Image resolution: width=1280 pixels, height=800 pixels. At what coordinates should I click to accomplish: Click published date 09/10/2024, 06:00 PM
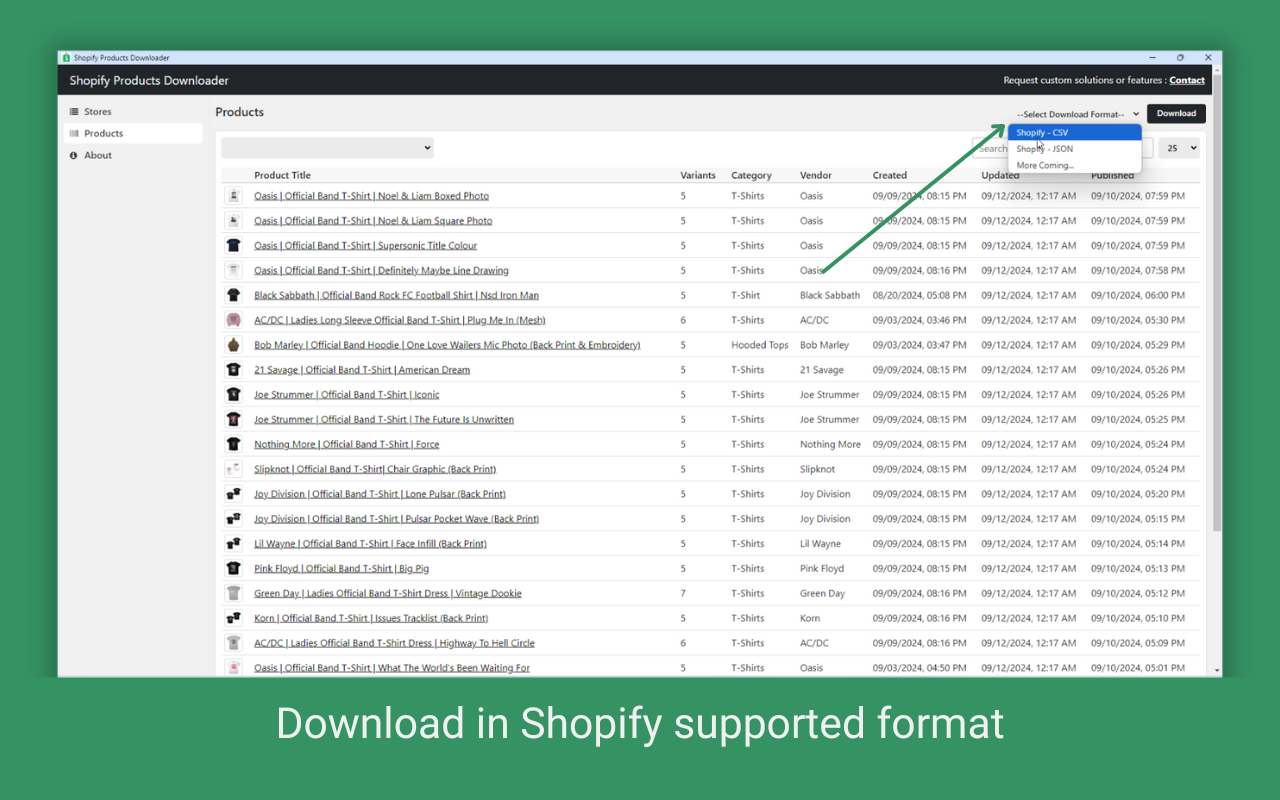click(1138, 295)
